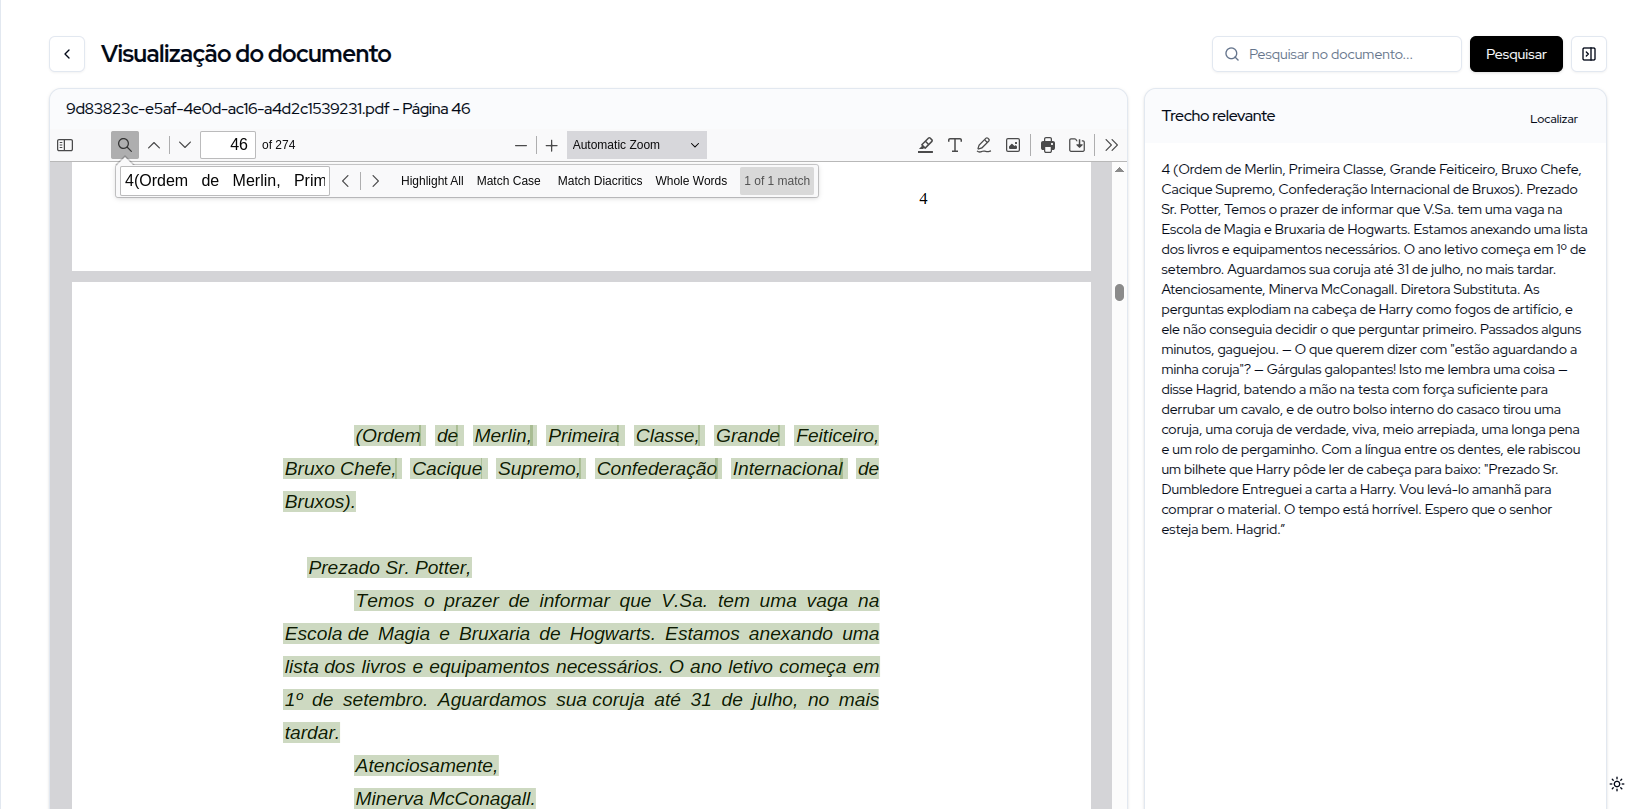
Task: Toggle Match Case option
Action: (508, 181)
